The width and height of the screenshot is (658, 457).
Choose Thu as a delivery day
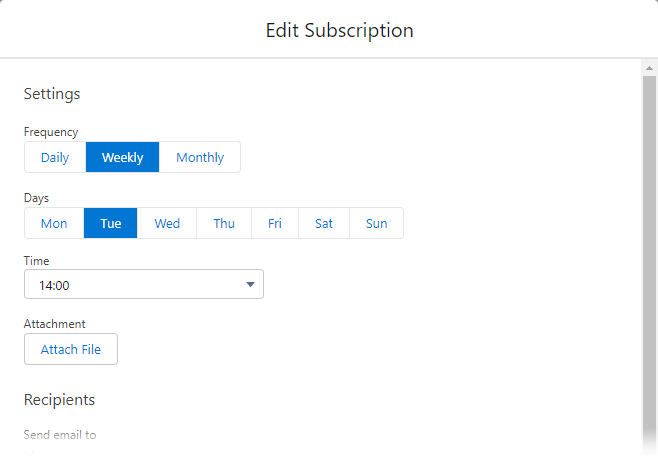tap(224, 223)
